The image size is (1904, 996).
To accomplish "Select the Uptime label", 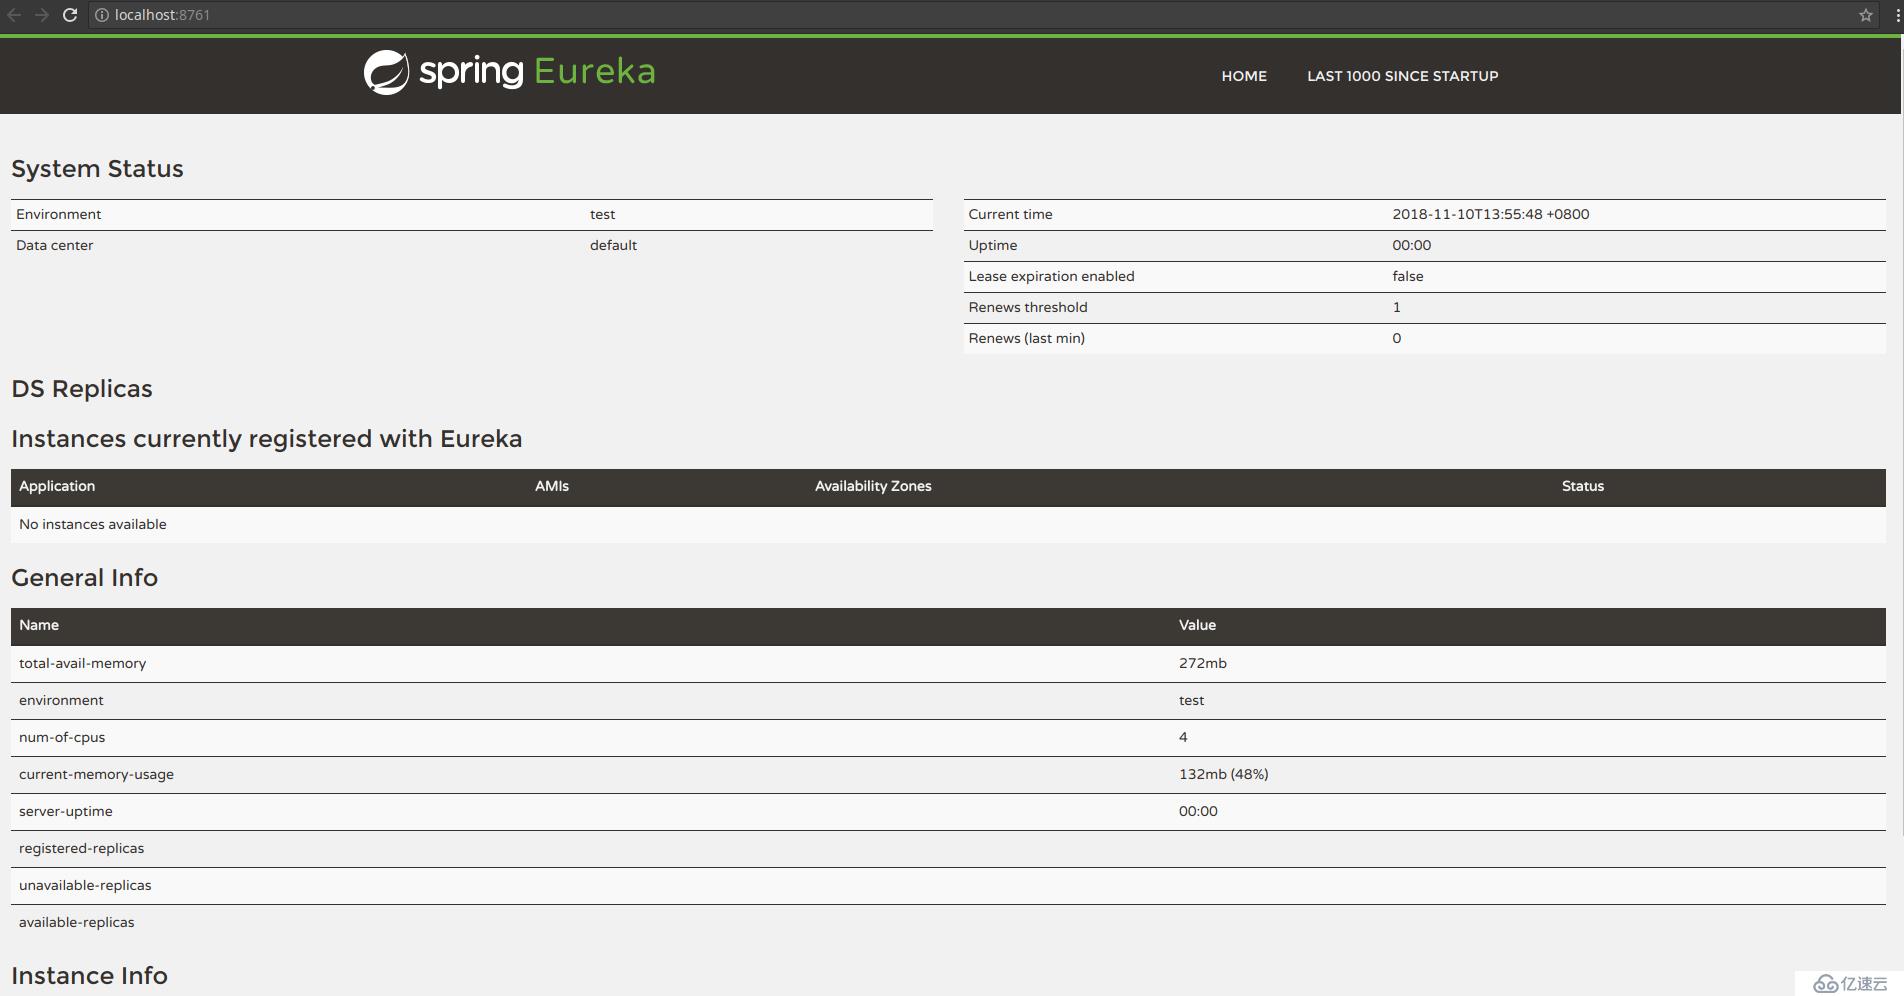I will tap(992, 245).
